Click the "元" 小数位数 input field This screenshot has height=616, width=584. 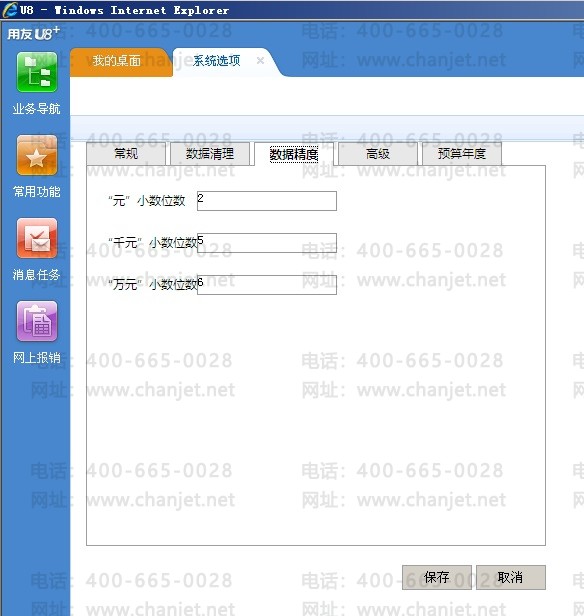tap(267, 201)
